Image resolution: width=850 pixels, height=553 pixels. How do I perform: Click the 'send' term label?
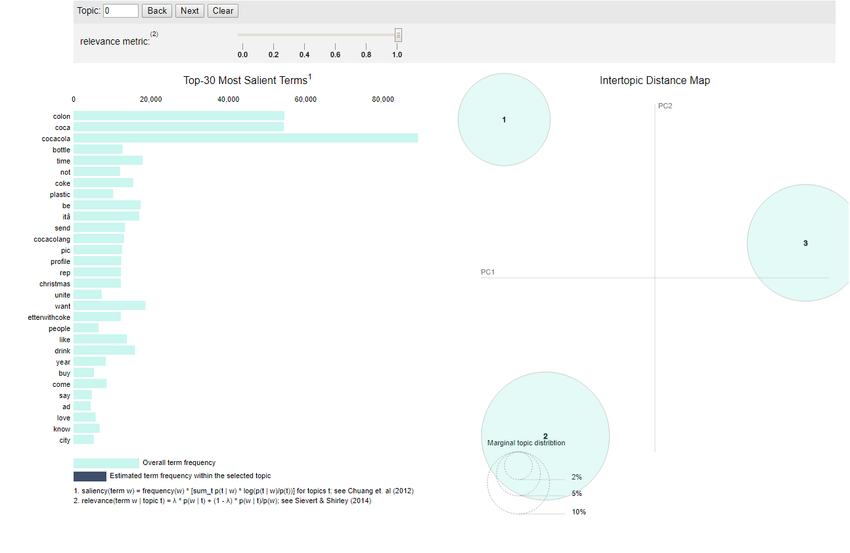click(62, 228)
